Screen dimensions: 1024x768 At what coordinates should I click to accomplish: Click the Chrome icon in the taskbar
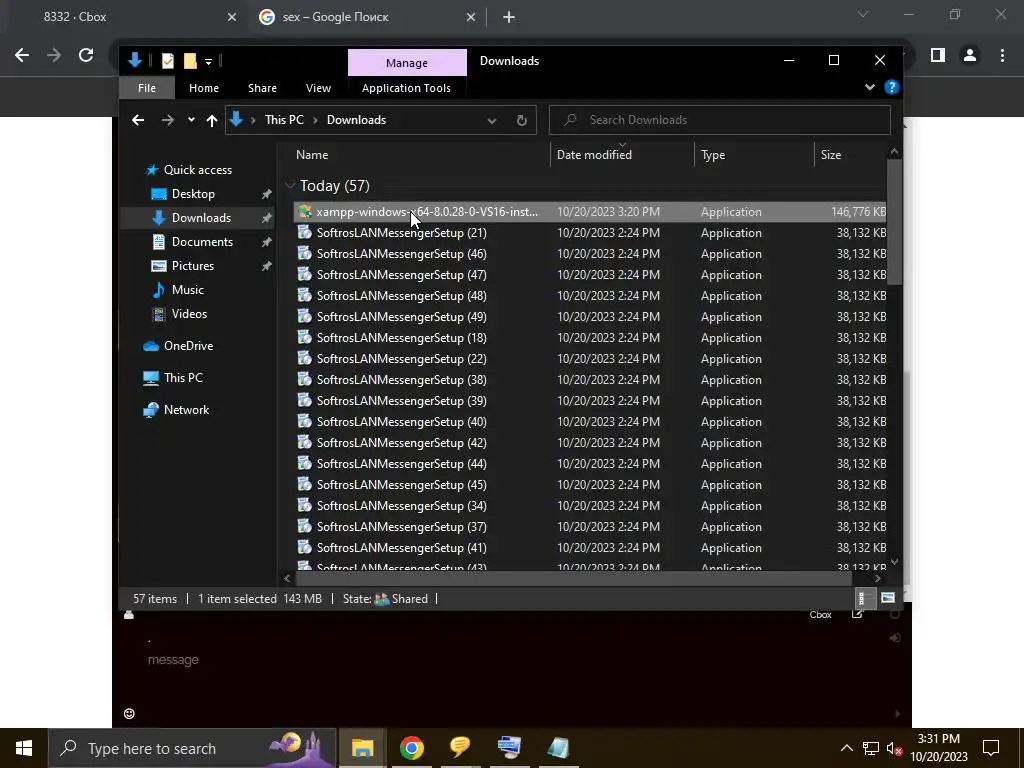(x=411, y=748)
